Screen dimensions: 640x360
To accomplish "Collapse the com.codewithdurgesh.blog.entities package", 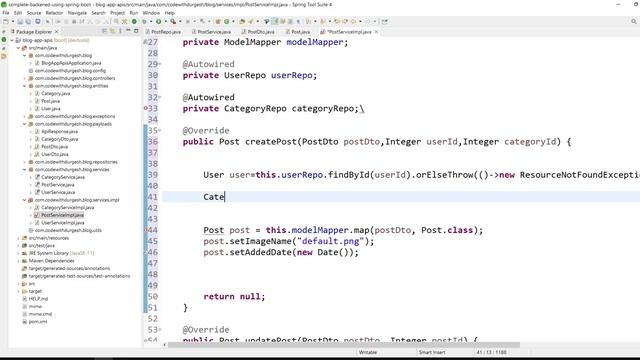I will point(24,86).
